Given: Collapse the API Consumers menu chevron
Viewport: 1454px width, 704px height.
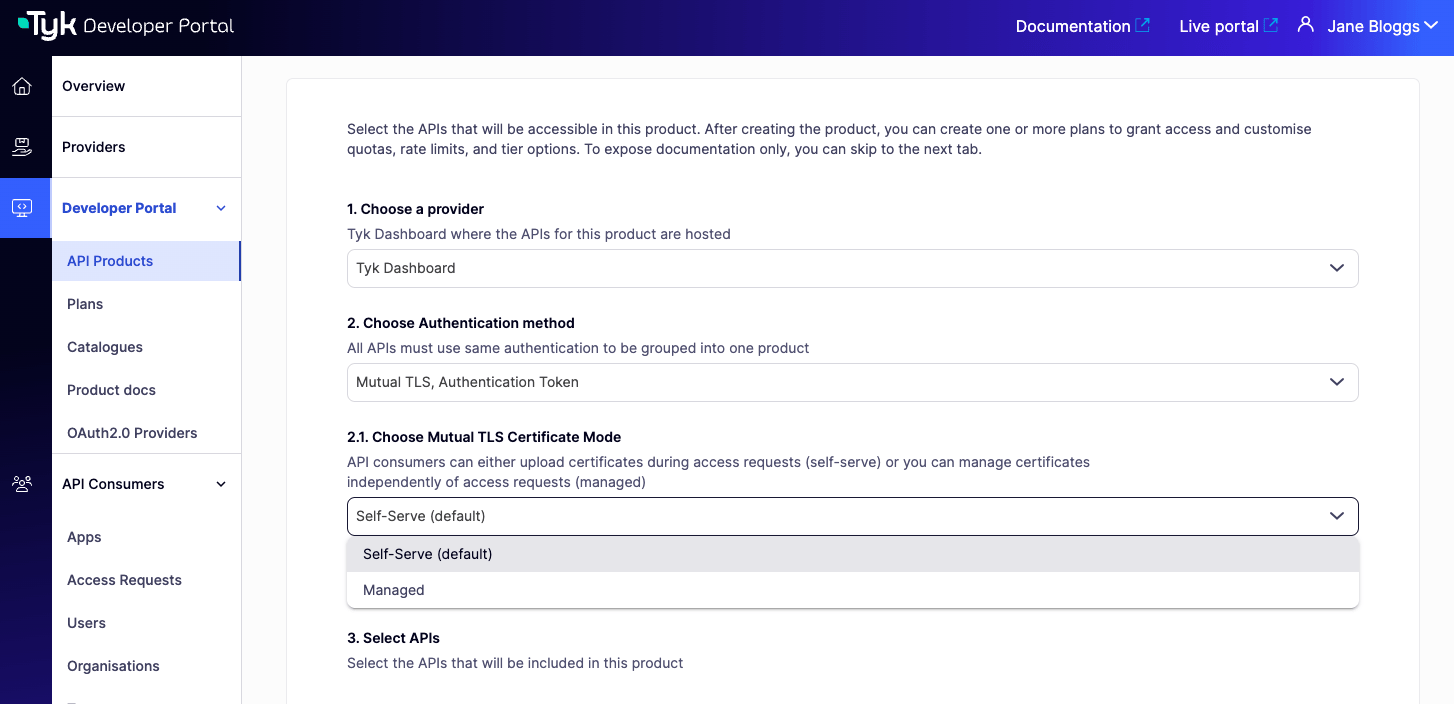Looking at the screenshot, I should click(x=221, y=484).
